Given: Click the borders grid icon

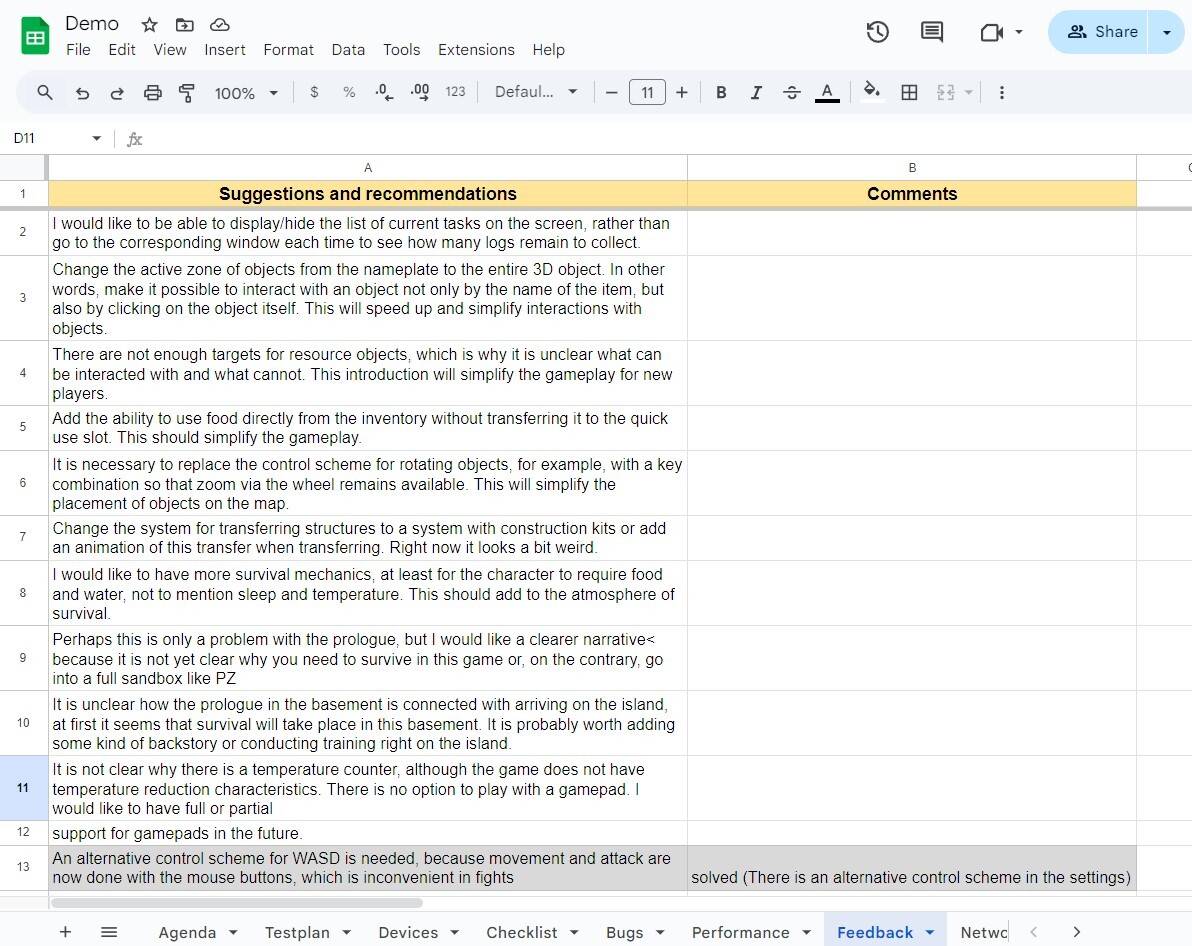Looking at the screenshot, I should [909, 93].
